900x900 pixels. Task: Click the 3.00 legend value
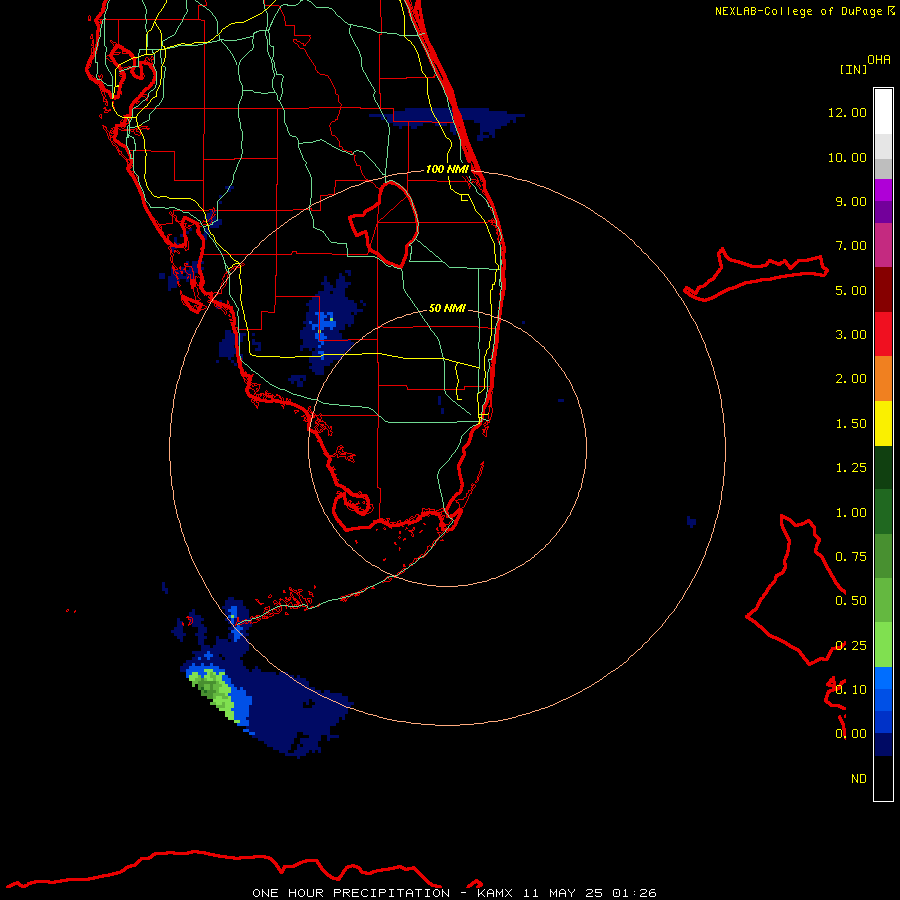pos(851,335)
